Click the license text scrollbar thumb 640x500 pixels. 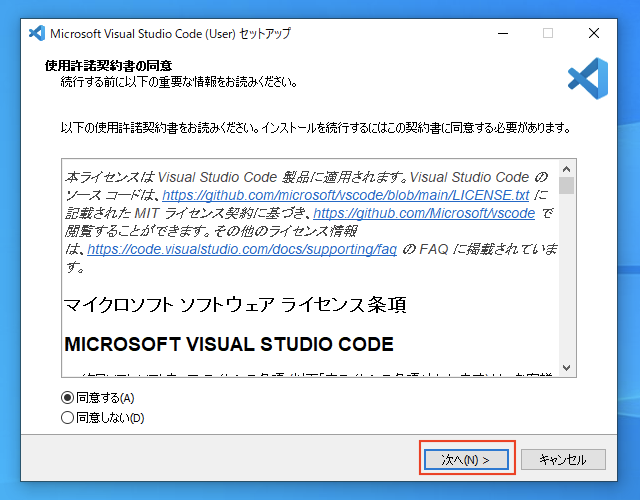567,185
